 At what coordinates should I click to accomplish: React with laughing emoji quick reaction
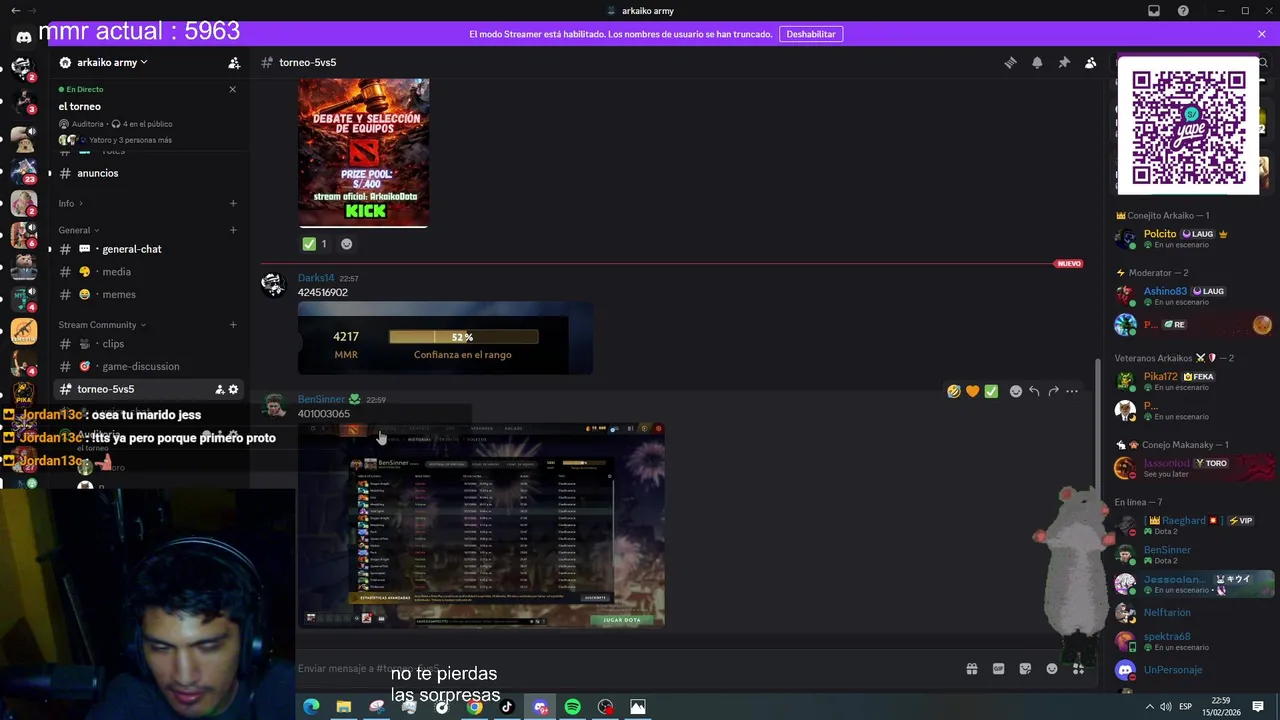[954, 391]
